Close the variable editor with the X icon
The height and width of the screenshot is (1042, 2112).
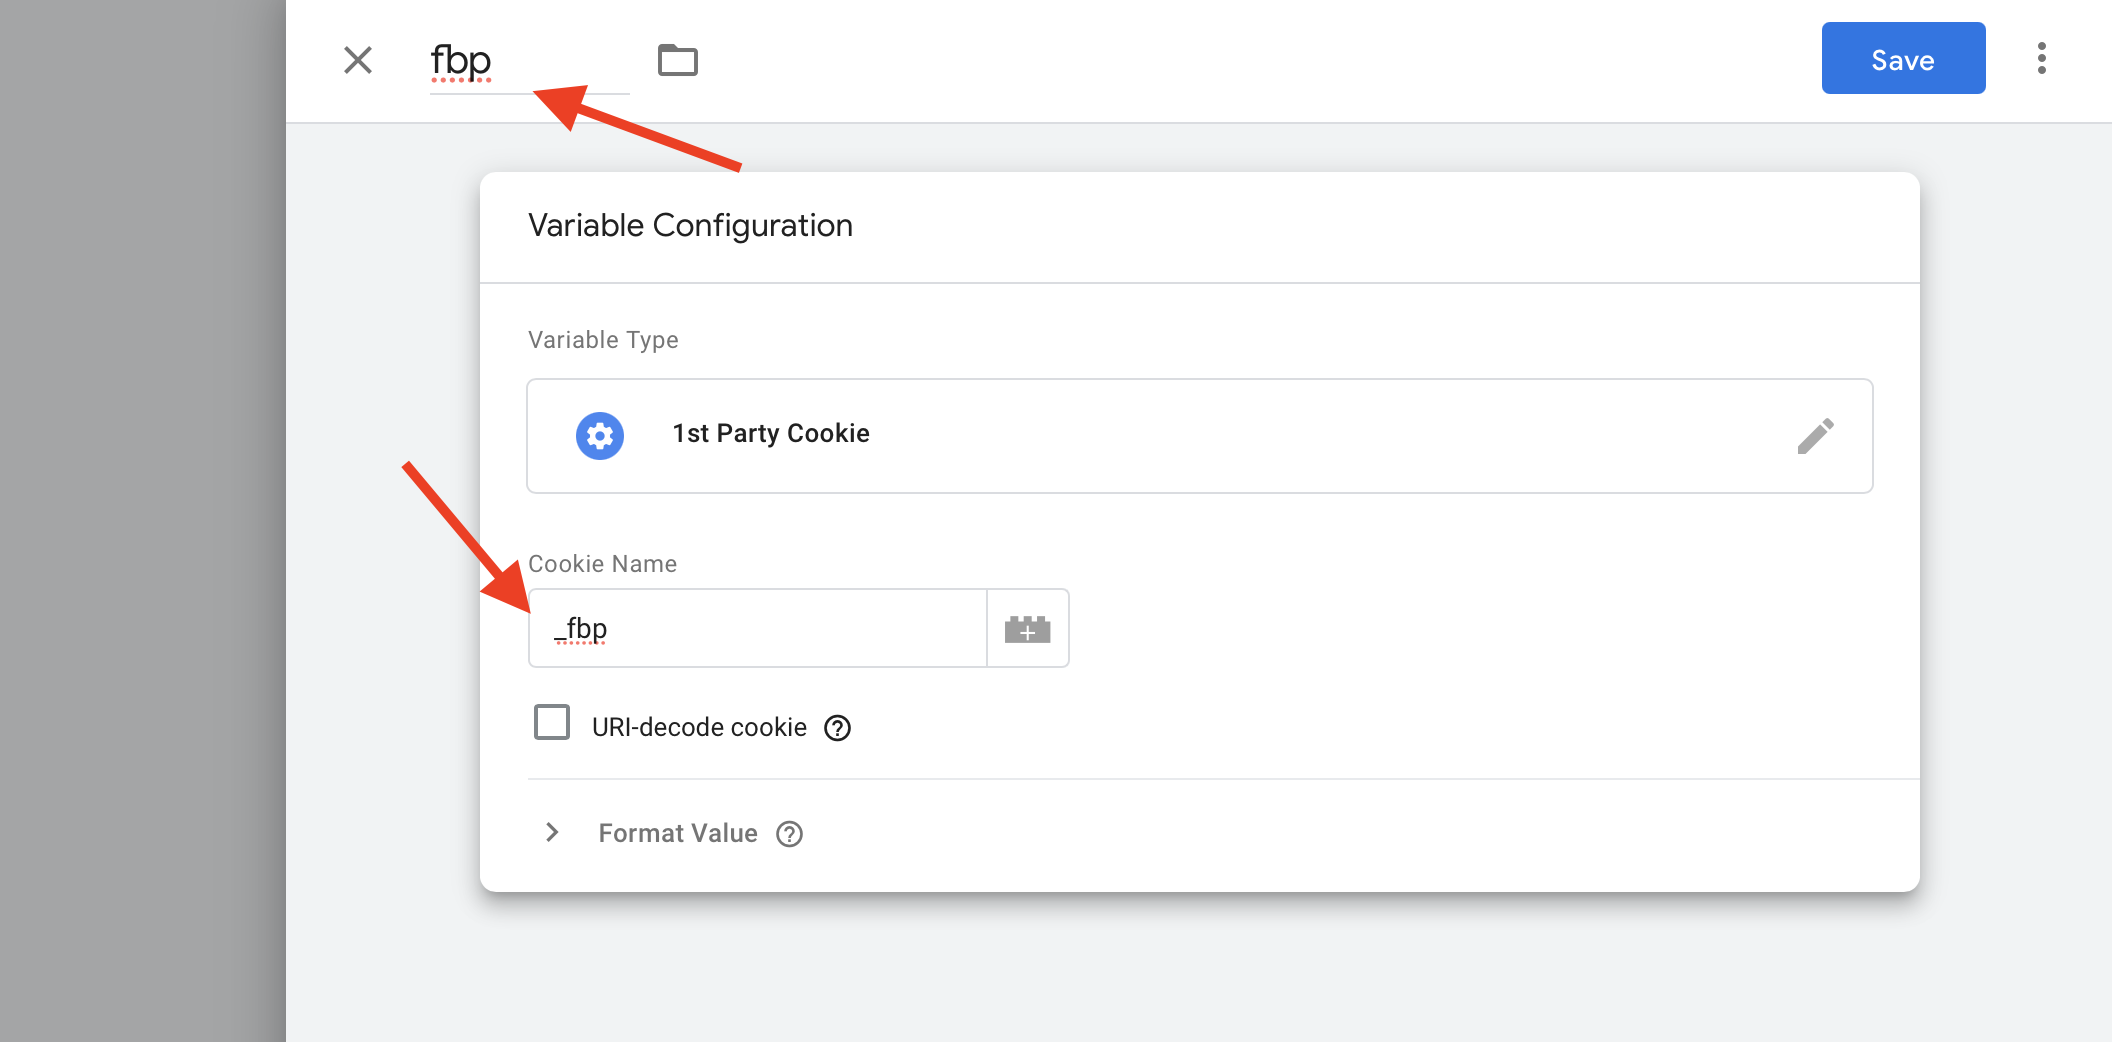click(x=358, y=60)
